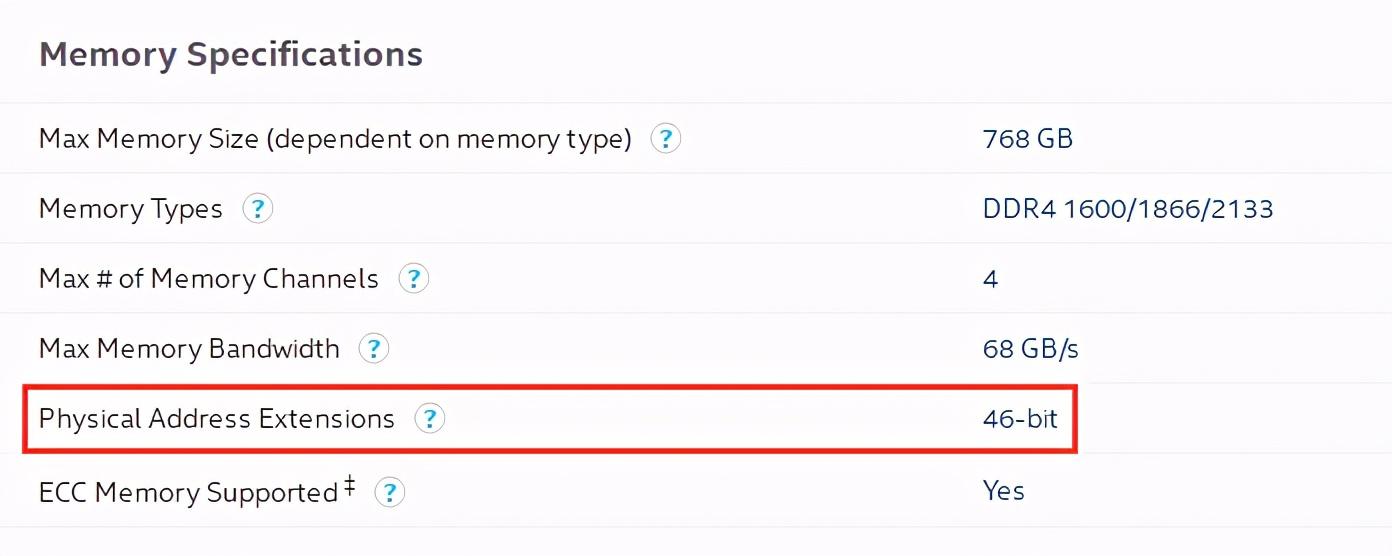1392x556 pixels.
Task: Click memory channels value 4
Action: [990, 279]
